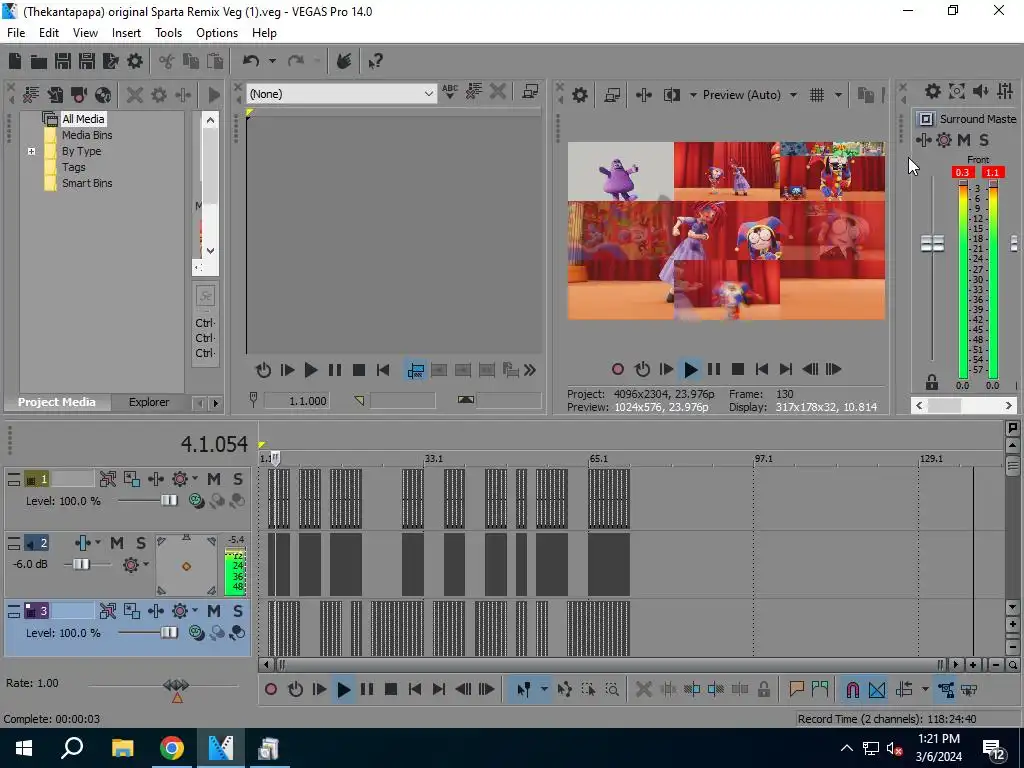Click the Insert Marker icon

796,690
